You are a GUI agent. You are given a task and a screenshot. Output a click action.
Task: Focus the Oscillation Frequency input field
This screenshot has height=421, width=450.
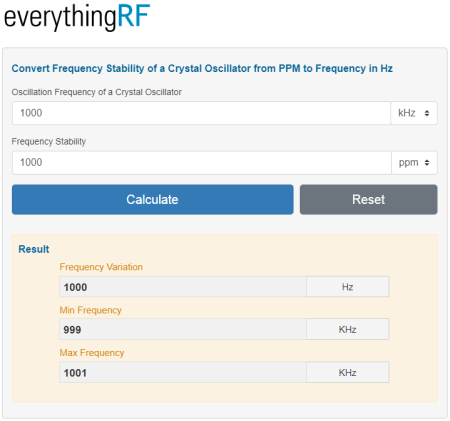[x=201, y=113]
